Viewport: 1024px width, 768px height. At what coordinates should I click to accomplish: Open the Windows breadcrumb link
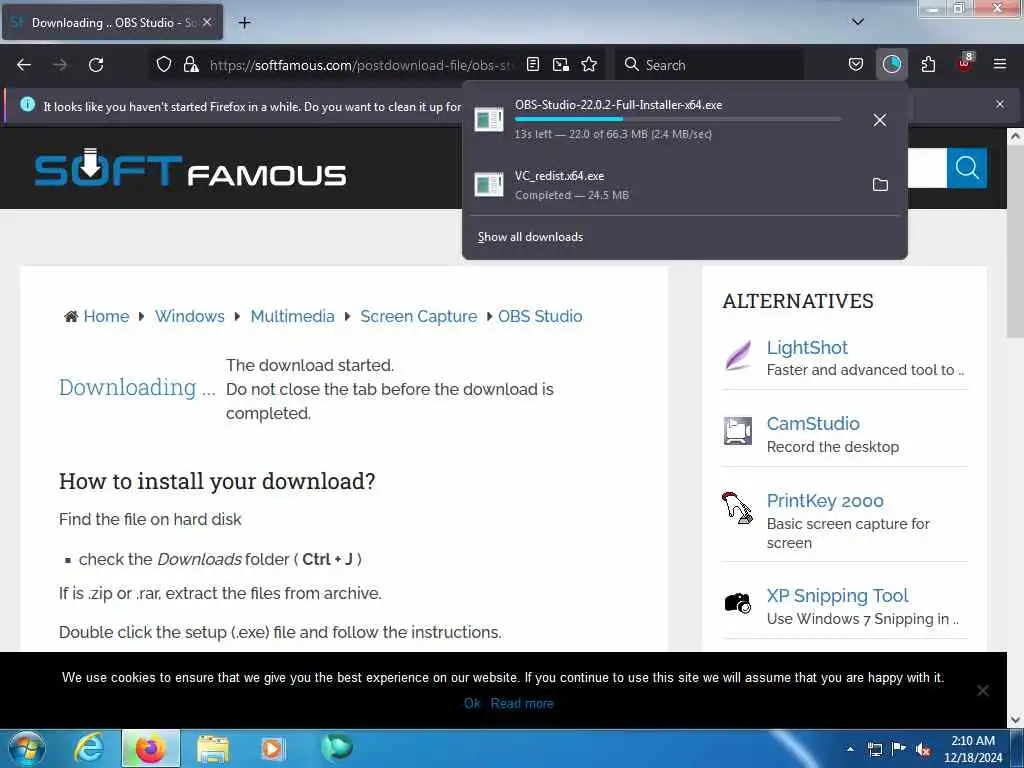(189, 316)
